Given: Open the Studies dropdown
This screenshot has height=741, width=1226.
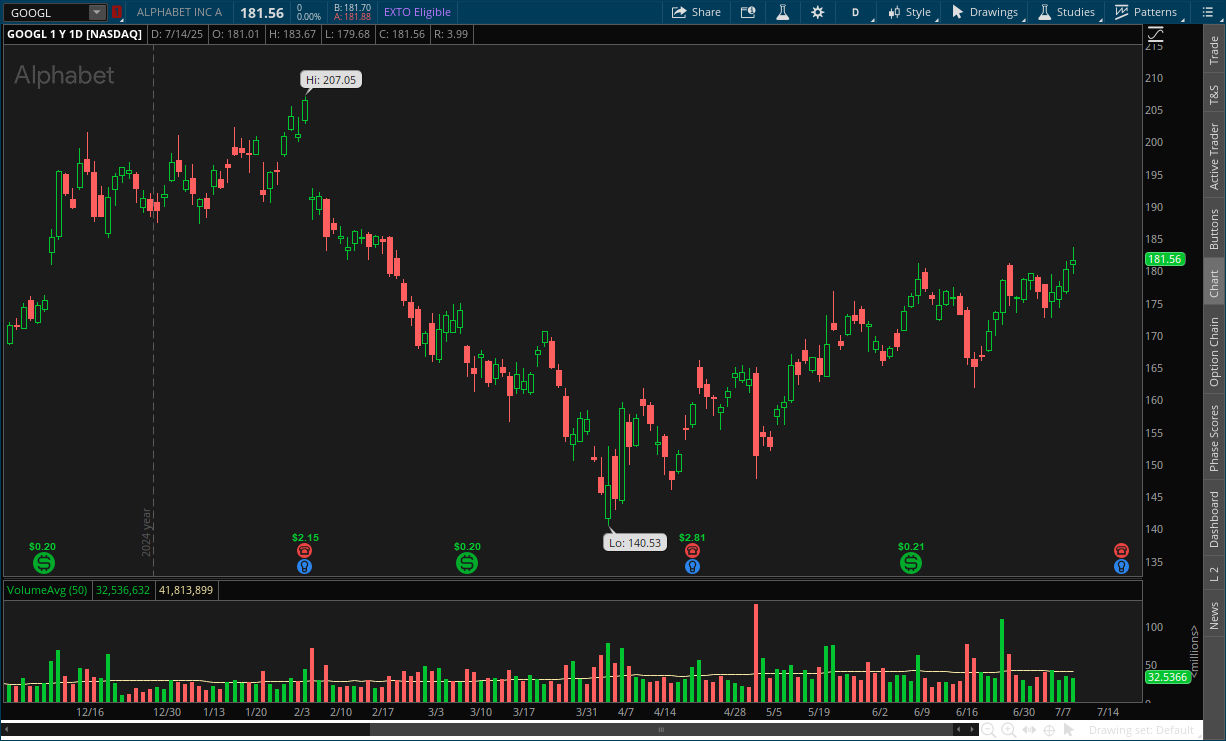Looking at the screenshot, I should (x=1067, y=12).
